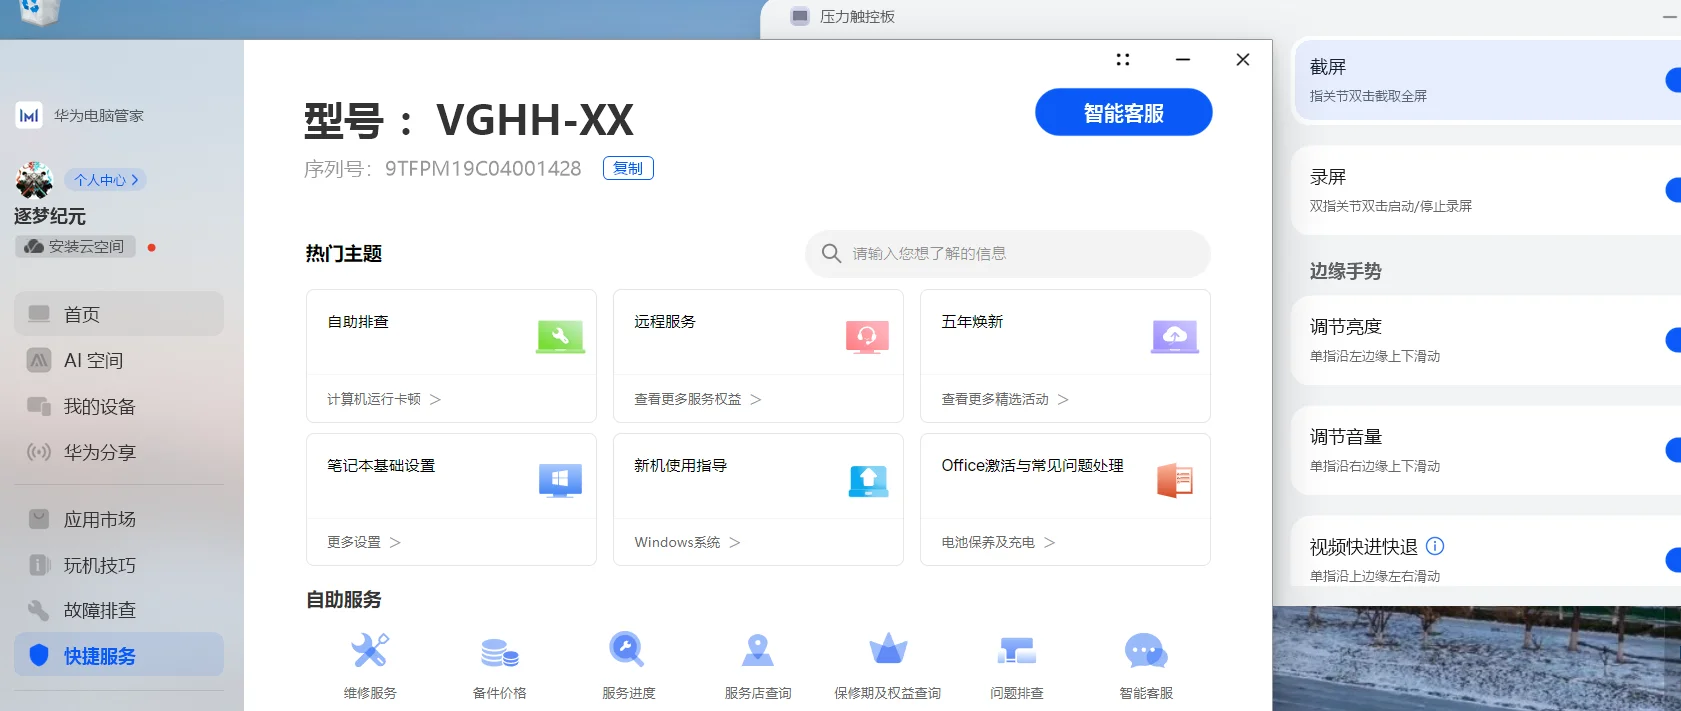Toggle the 调节音量 switch
Screen dimensions: 1681x711
[x=1673, y=450]
